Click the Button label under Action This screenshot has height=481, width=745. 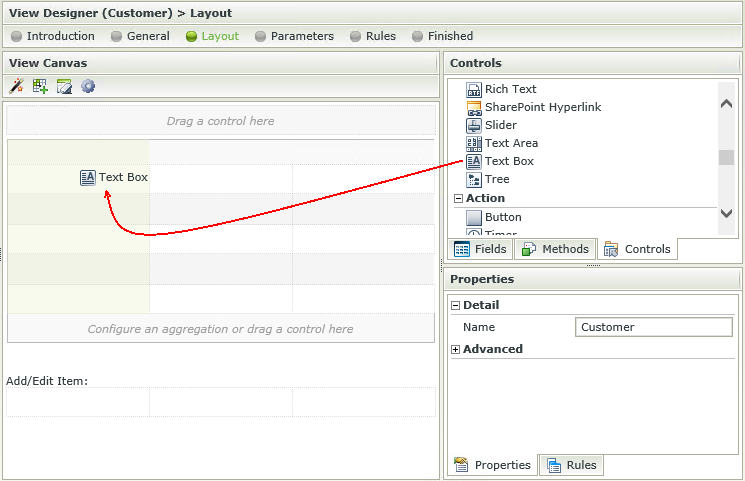coord(503,218)
